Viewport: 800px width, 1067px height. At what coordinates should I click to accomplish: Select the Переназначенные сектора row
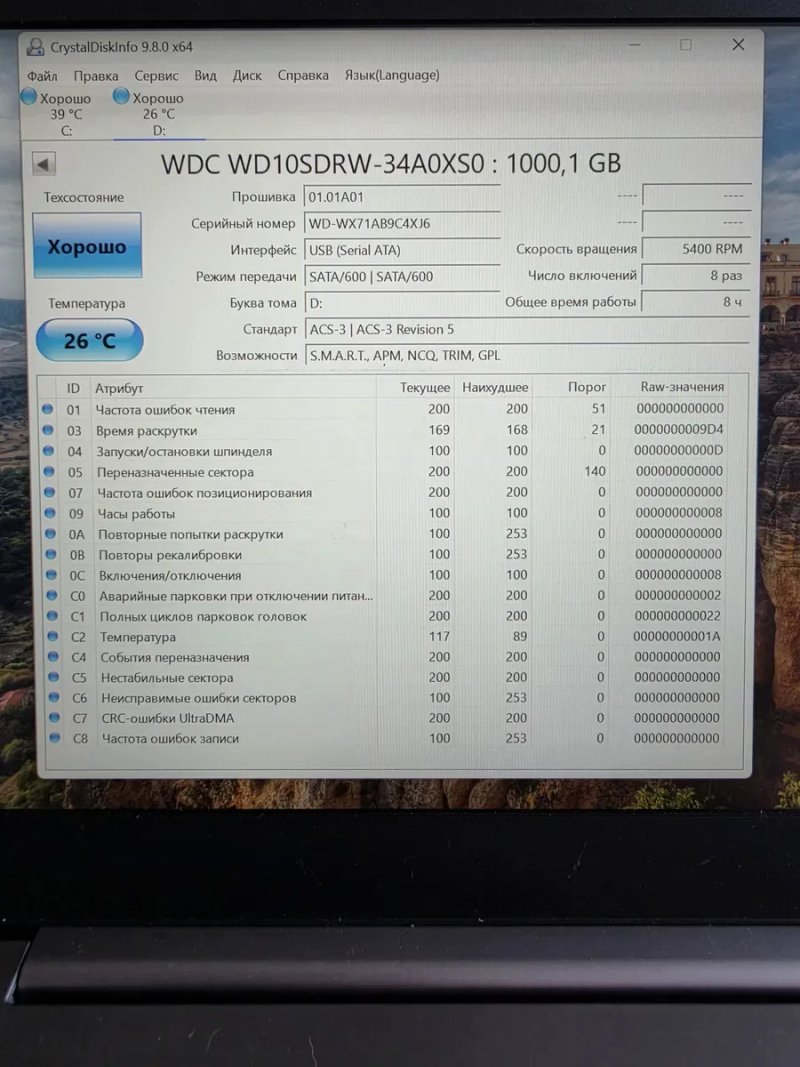pyautogui.click(x=384, y=472)
